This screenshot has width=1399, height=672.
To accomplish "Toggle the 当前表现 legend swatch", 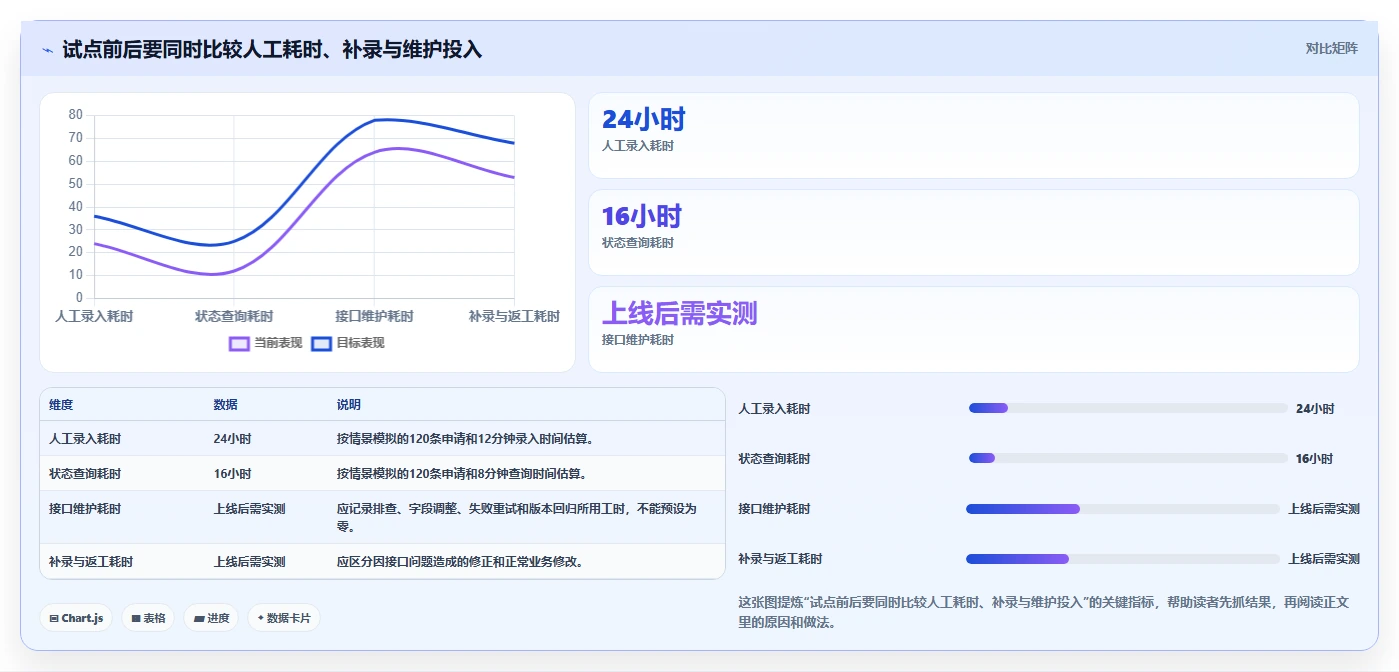I will 239,343.
